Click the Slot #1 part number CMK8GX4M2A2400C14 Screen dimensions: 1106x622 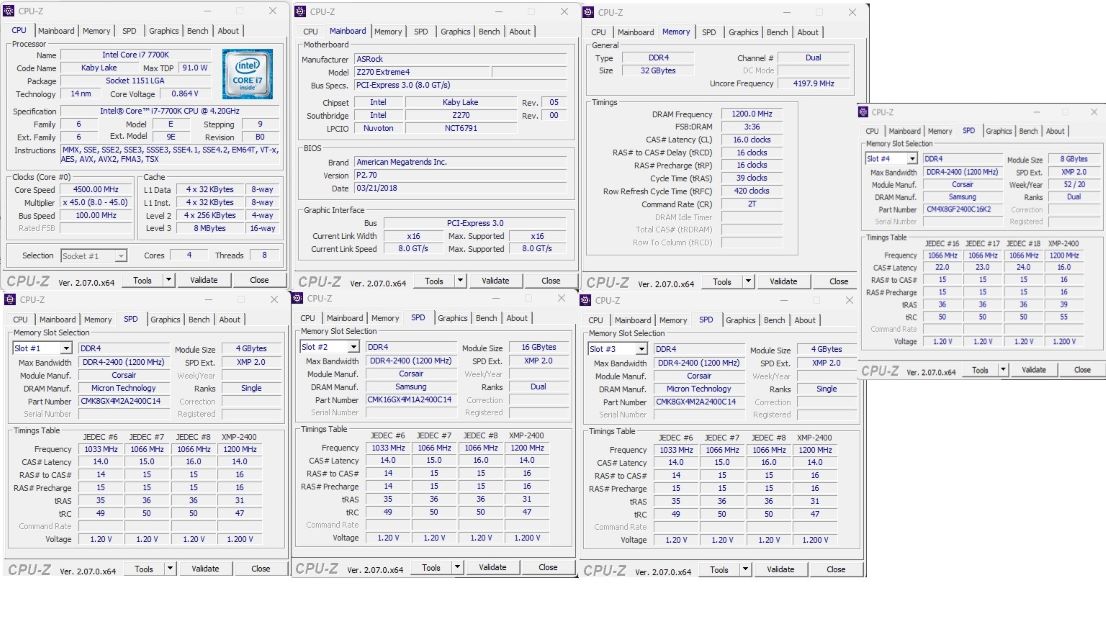123,401
